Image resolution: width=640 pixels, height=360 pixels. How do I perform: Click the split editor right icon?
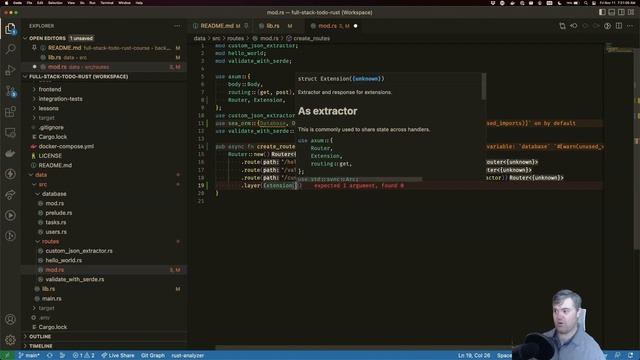(619, 26)
